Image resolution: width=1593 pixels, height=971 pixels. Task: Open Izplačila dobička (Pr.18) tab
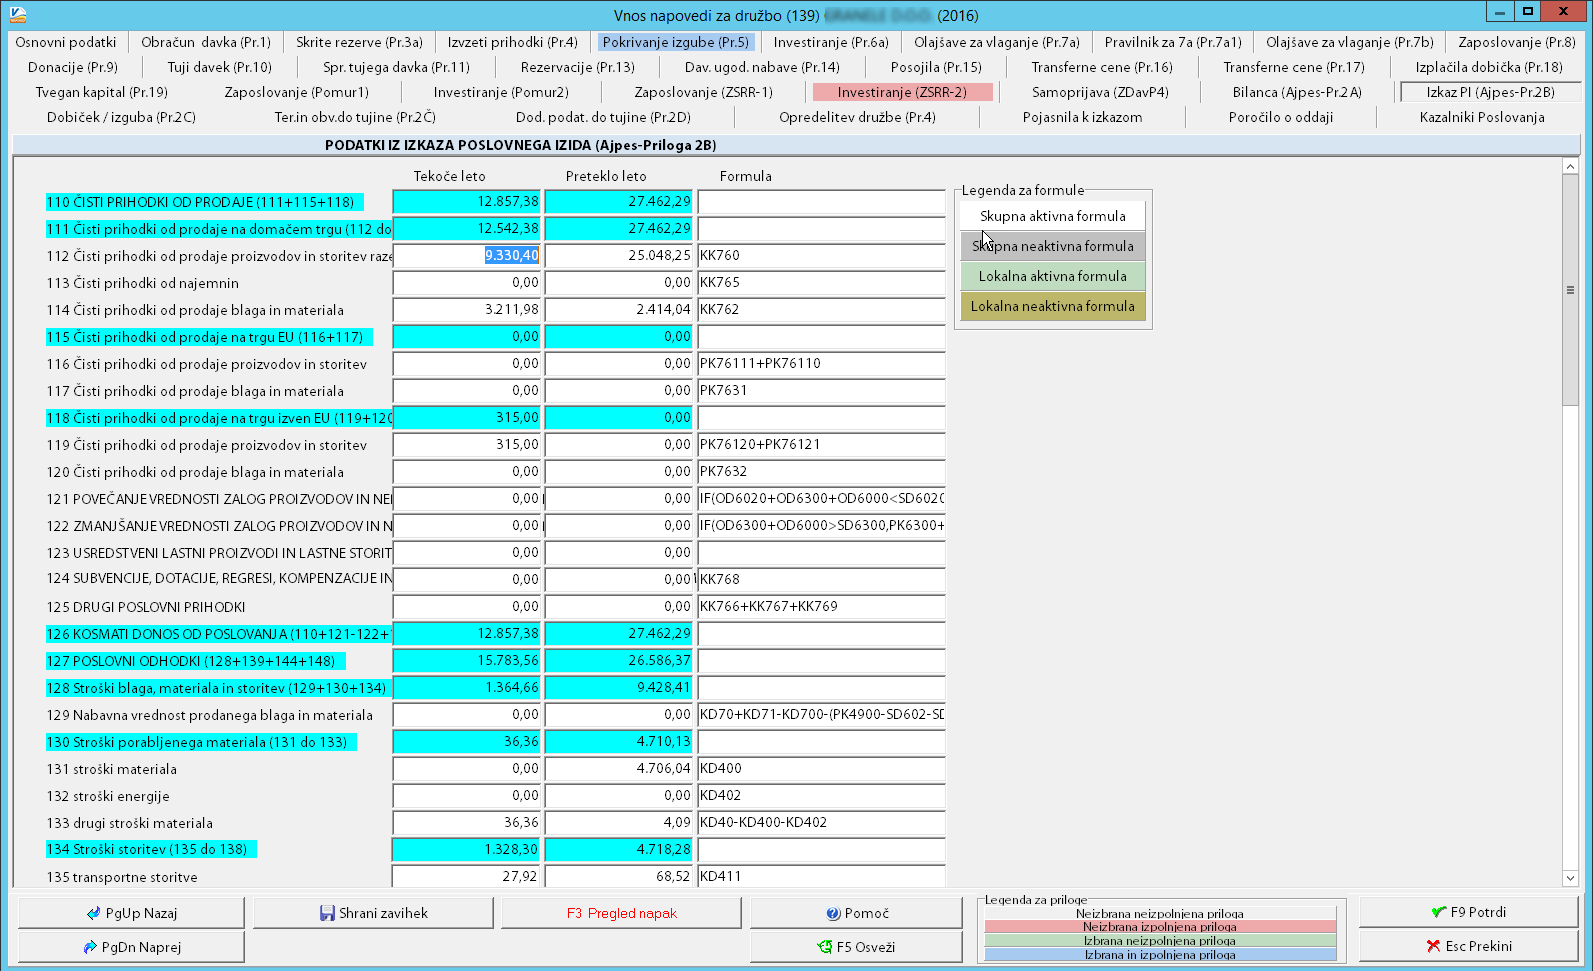point(1489,67)
